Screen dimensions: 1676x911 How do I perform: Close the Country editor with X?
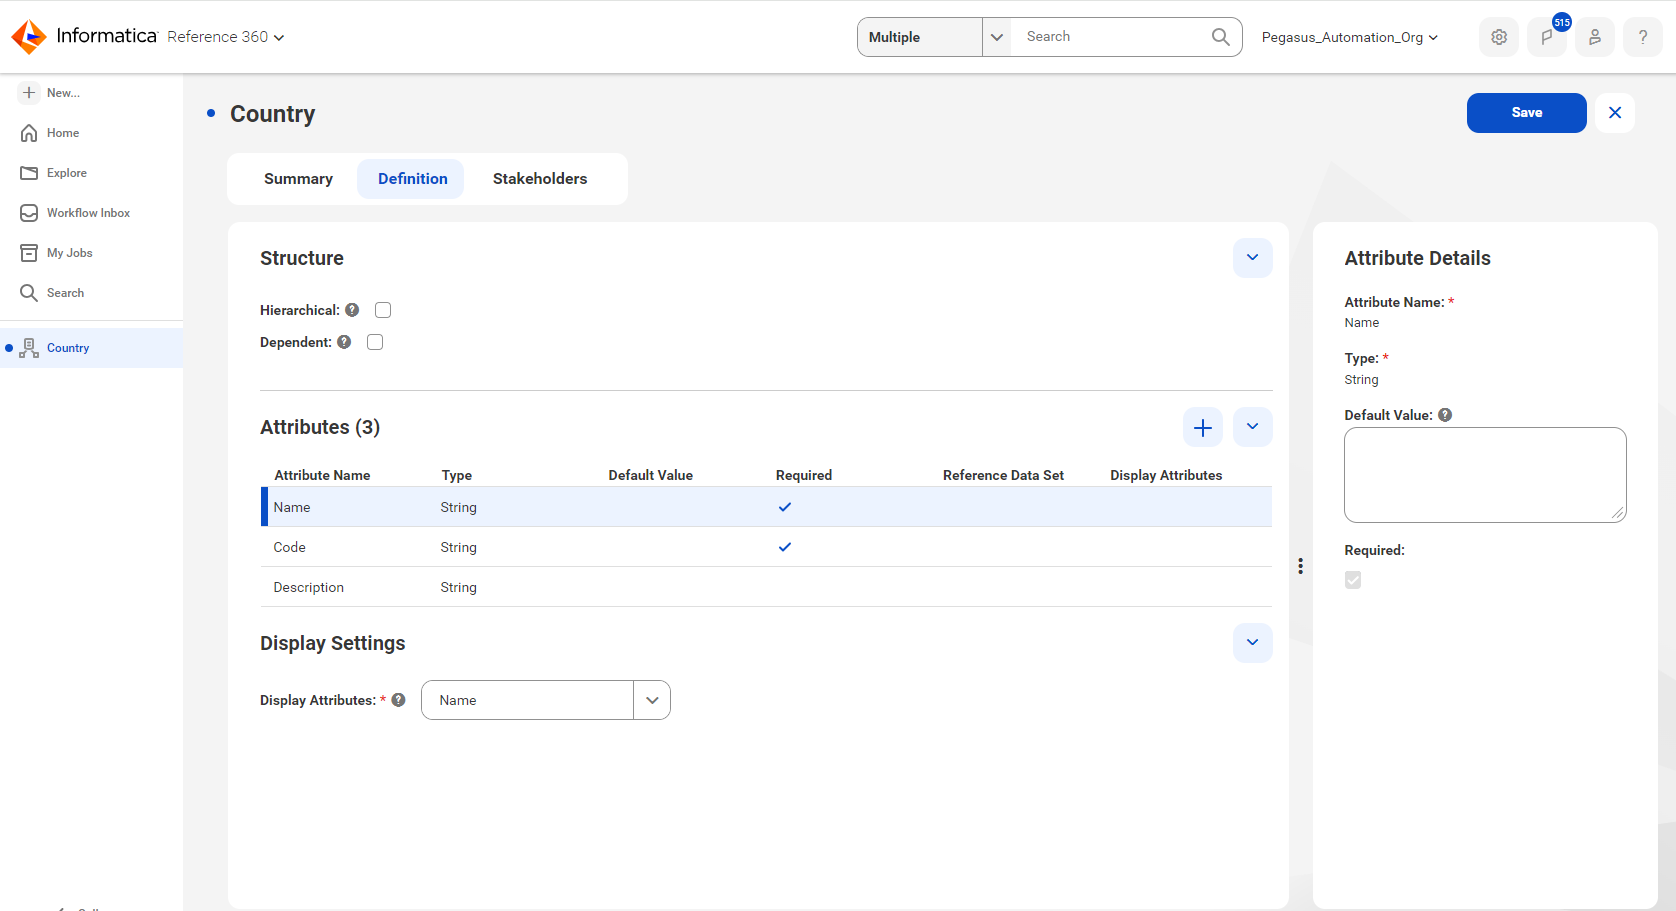pyautogui.click(x=1615, y=113)
